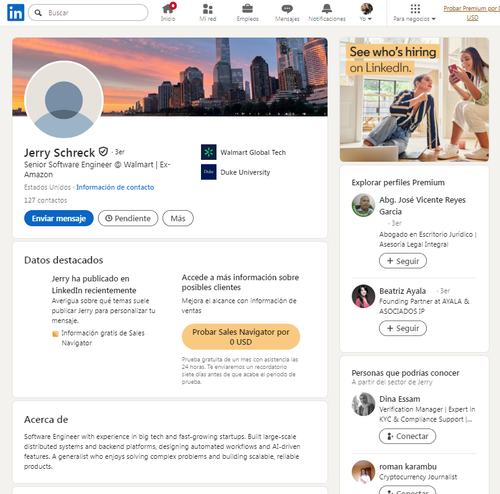The width and height of the screenshot is (500, 494).
Task: Click Explorar perfiles Premium heading
Action: pos(398,183)
